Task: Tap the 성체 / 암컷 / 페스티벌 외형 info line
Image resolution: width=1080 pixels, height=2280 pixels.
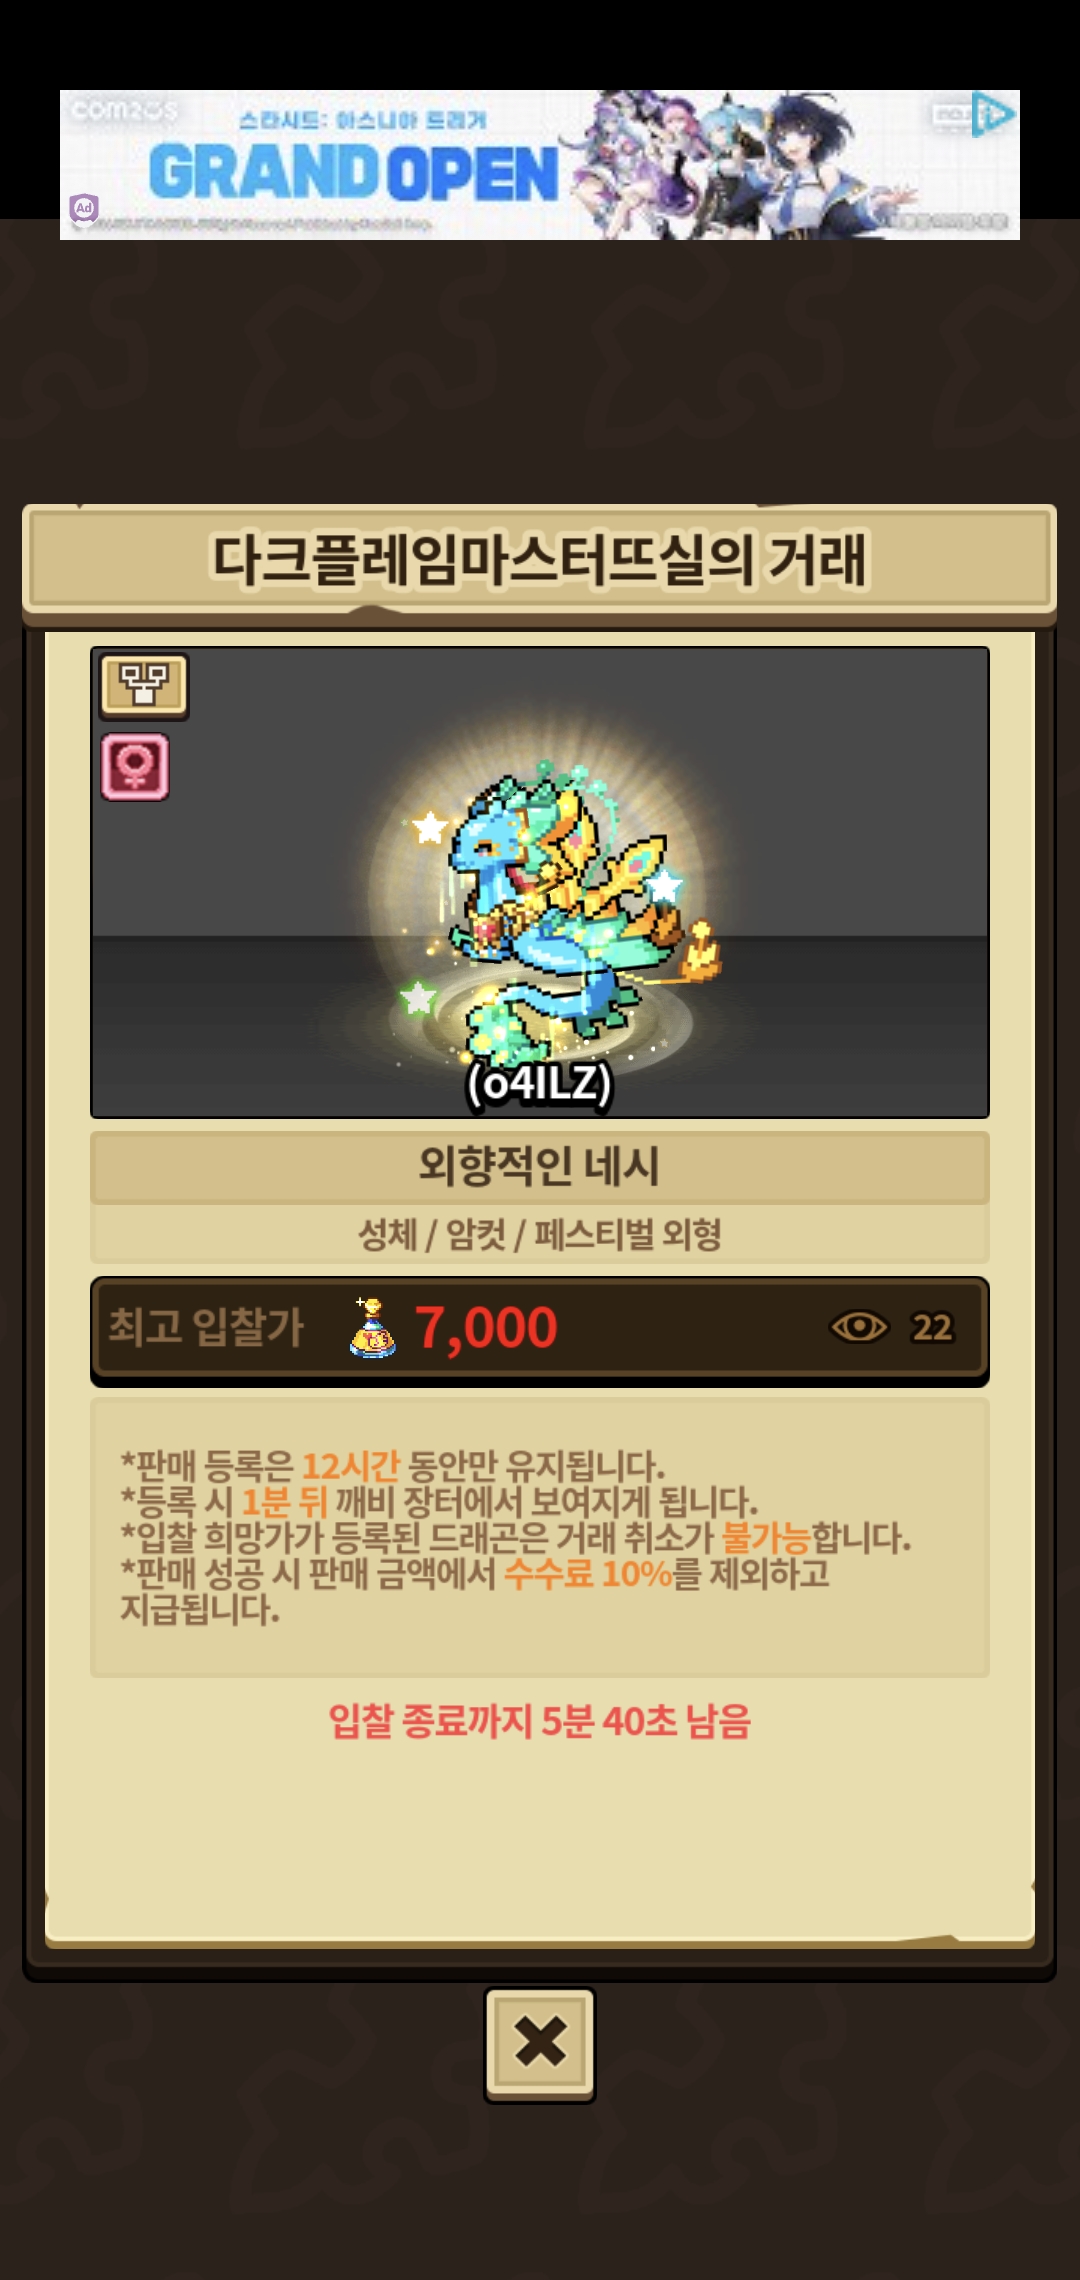Action: pyautogui.click(x=540, y=1235)
